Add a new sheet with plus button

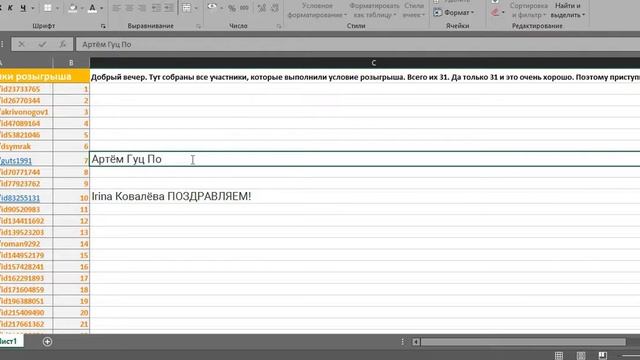coord(47,342)
